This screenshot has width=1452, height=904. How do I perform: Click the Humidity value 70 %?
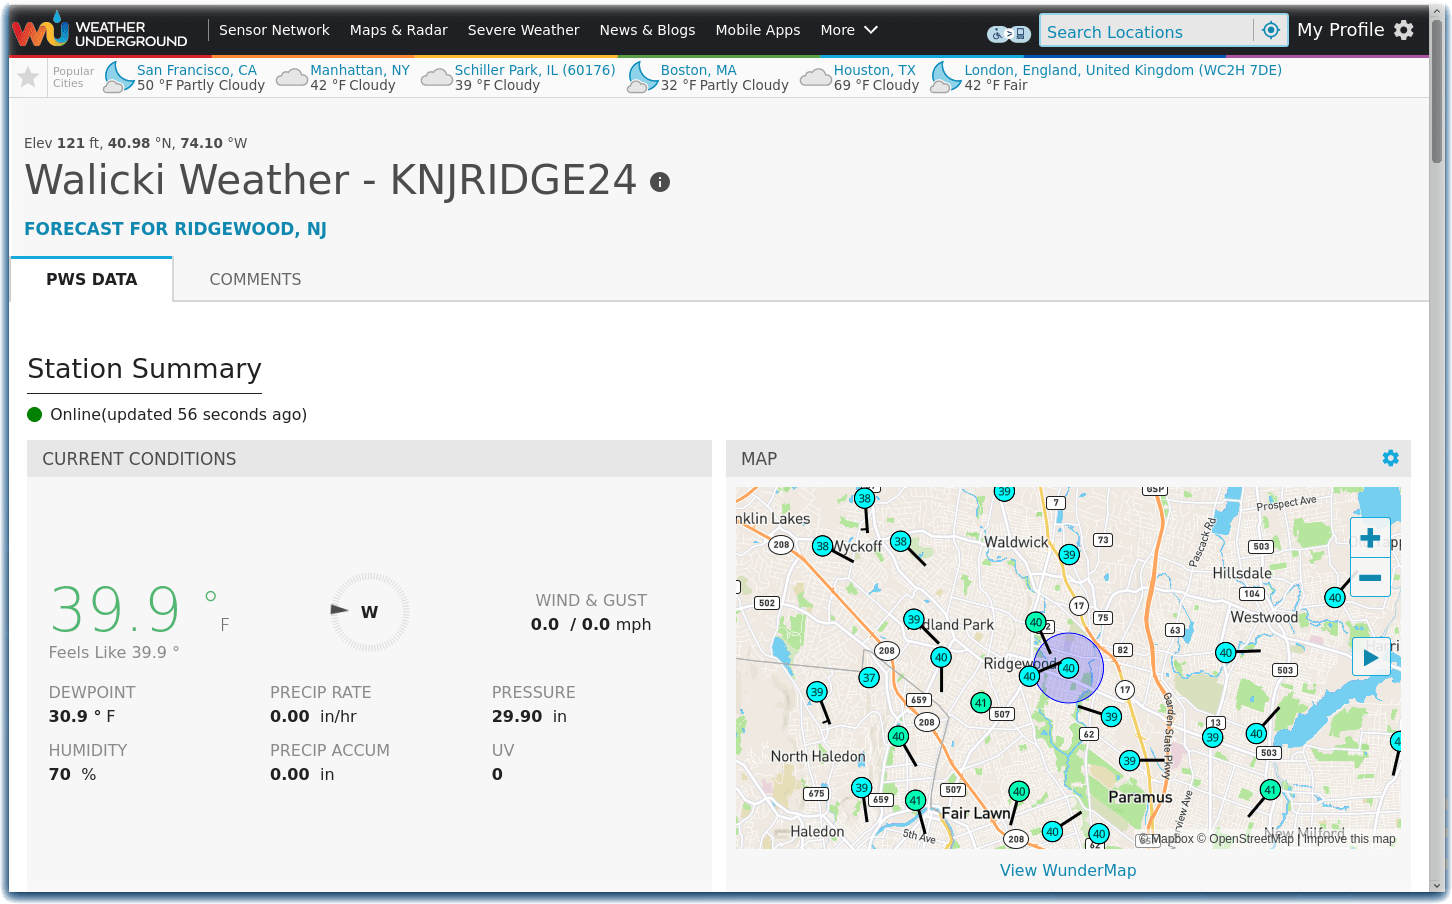pyautogui.click(x=73, y=774)
